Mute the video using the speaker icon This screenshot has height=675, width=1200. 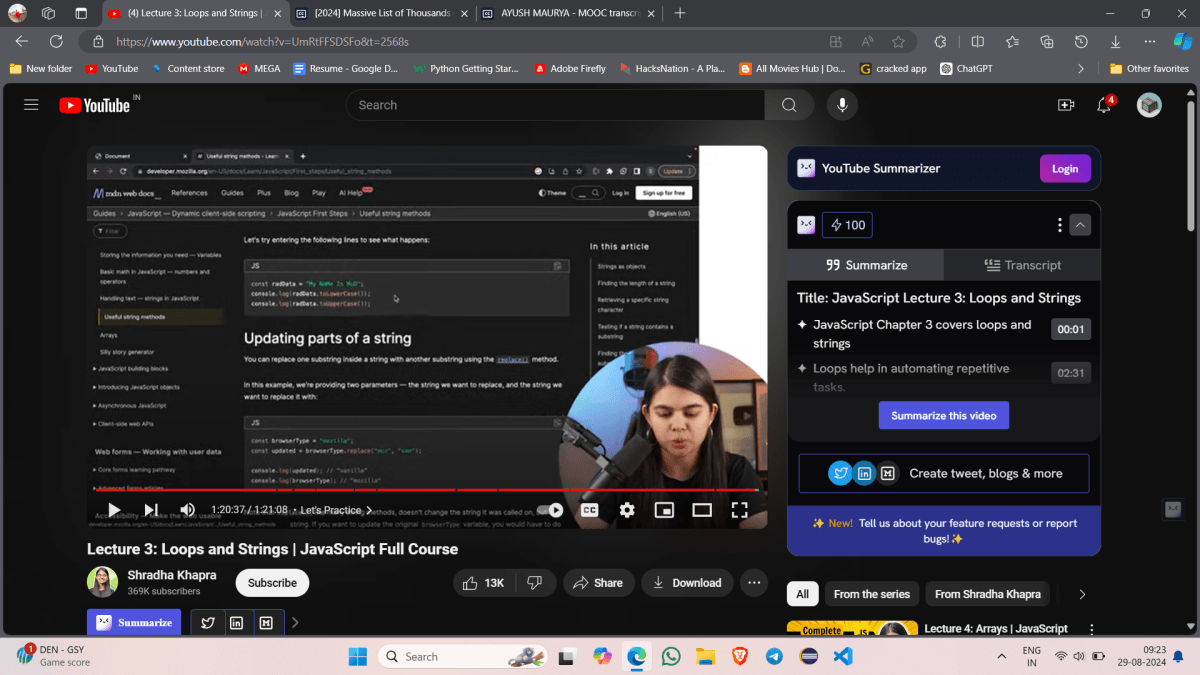click(x=187, y=510)
